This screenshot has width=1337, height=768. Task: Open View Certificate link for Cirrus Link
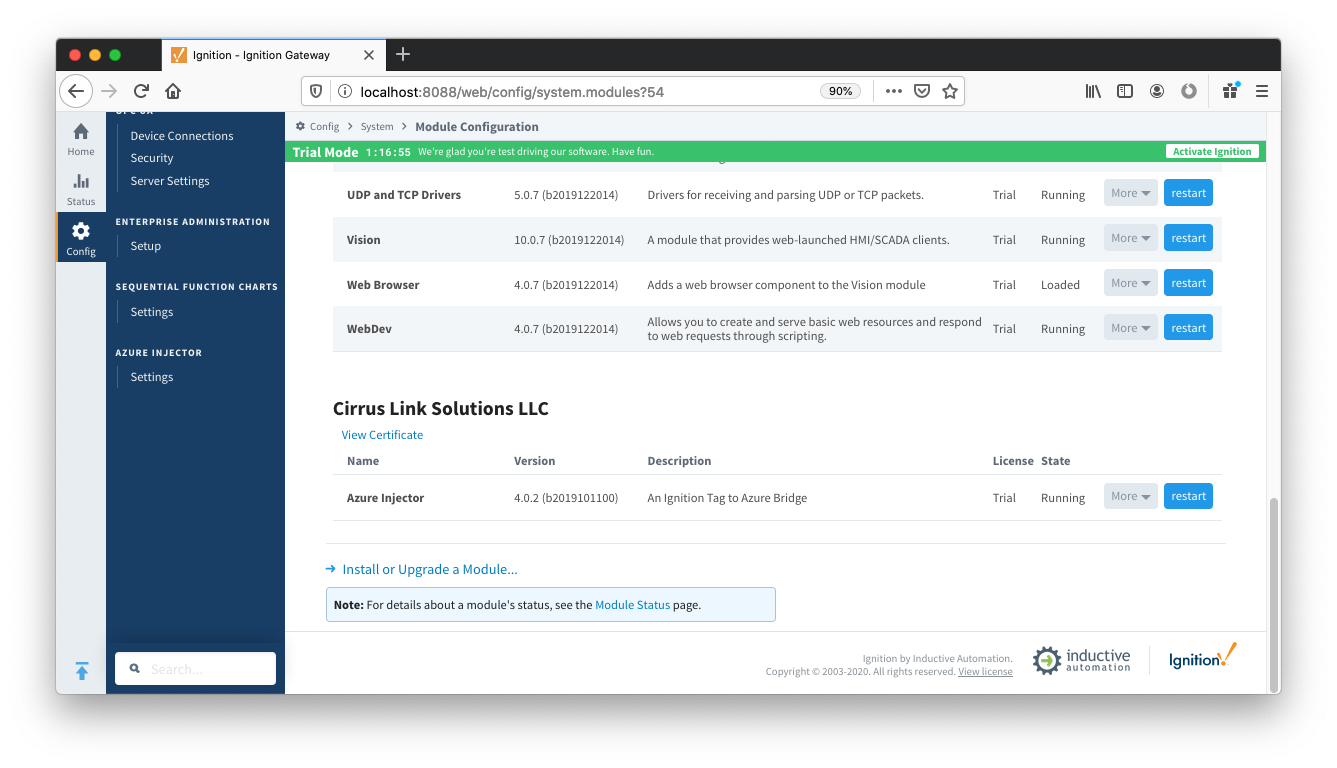coord(382,435)
